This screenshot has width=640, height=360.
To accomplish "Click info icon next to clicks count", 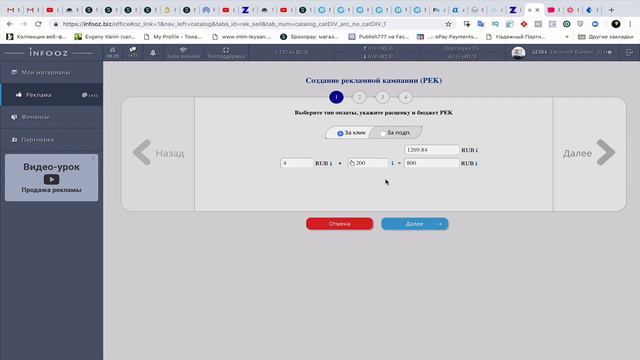I will (393, 163).
